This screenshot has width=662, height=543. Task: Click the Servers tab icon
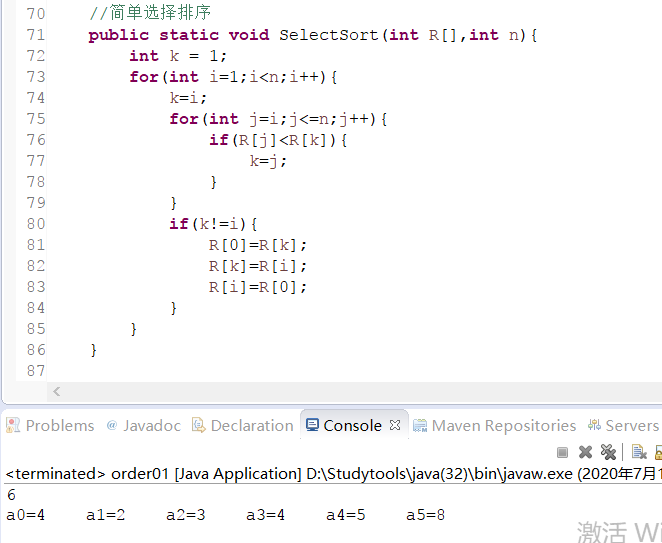pos(595,425)
